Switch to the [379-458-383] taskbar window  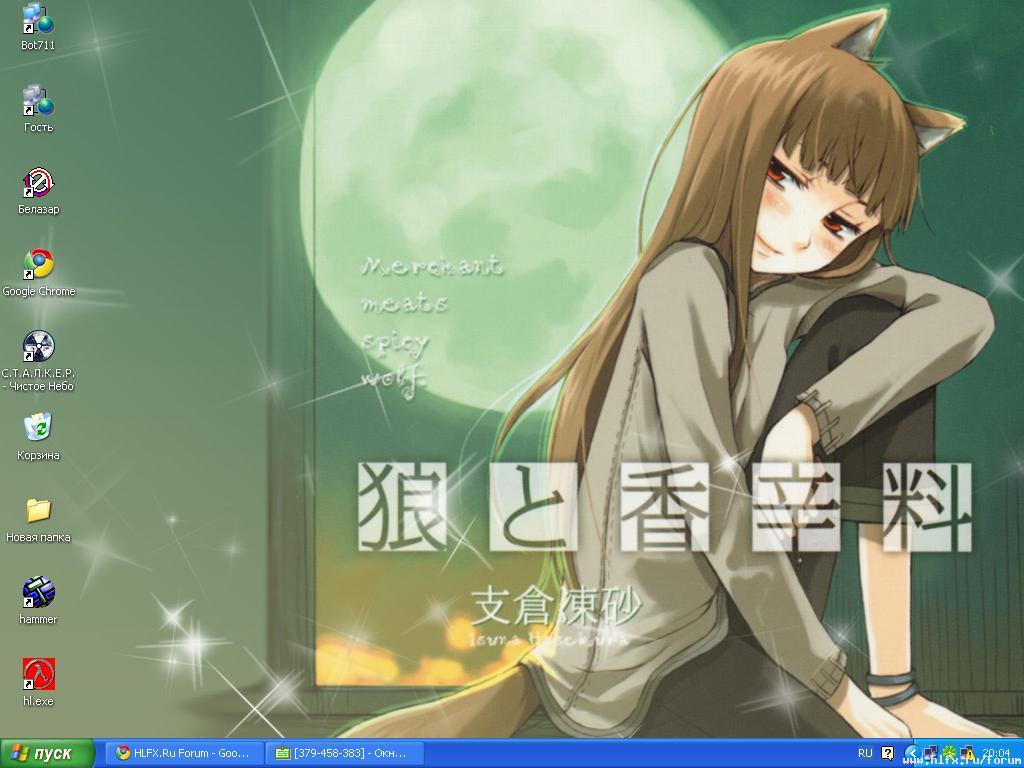(344, 753)
